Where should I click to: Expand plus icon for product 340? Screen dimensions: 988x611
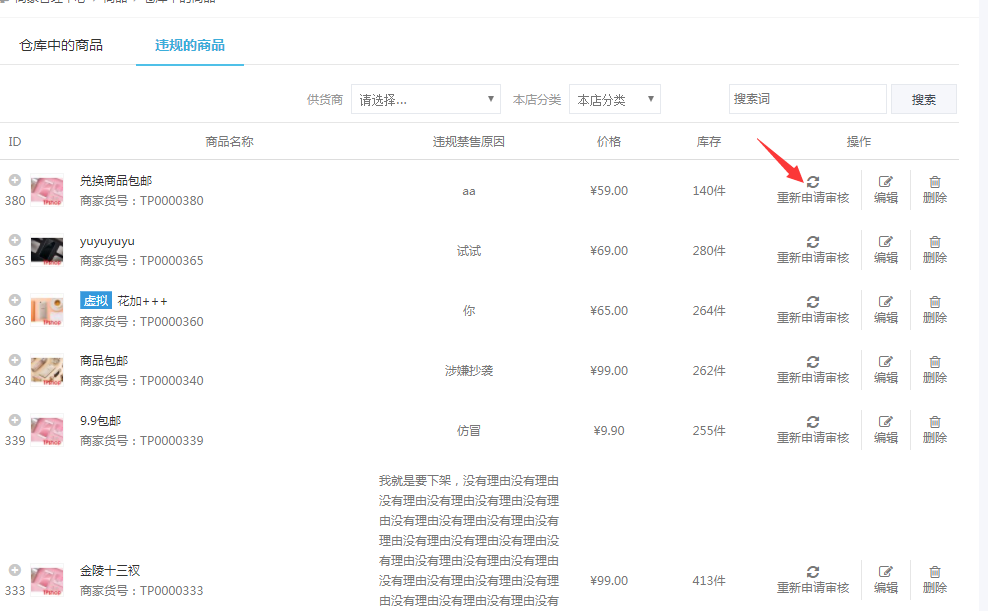[x=15, y=360]
